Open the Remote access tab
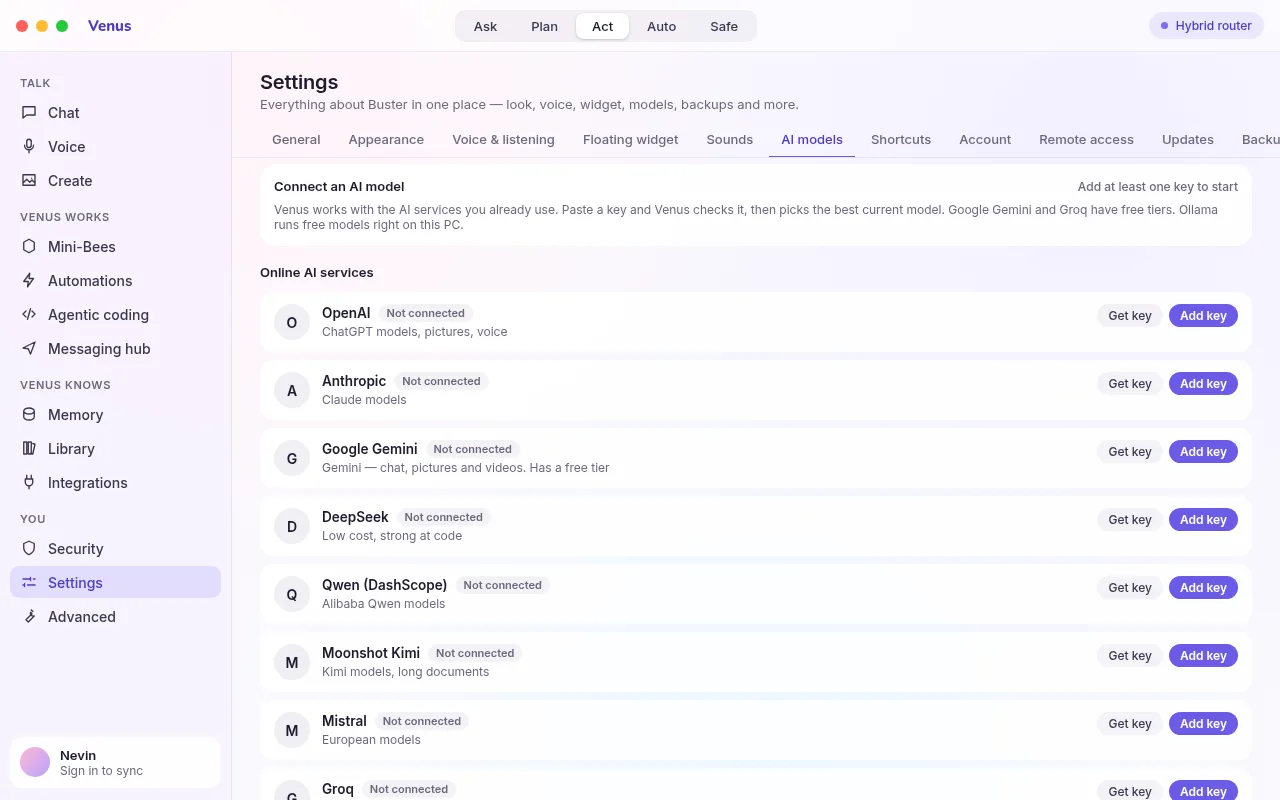Image resolution: width=1280 pixels, height=800 pixels. pyautogui.click(x=1086, y=140)
